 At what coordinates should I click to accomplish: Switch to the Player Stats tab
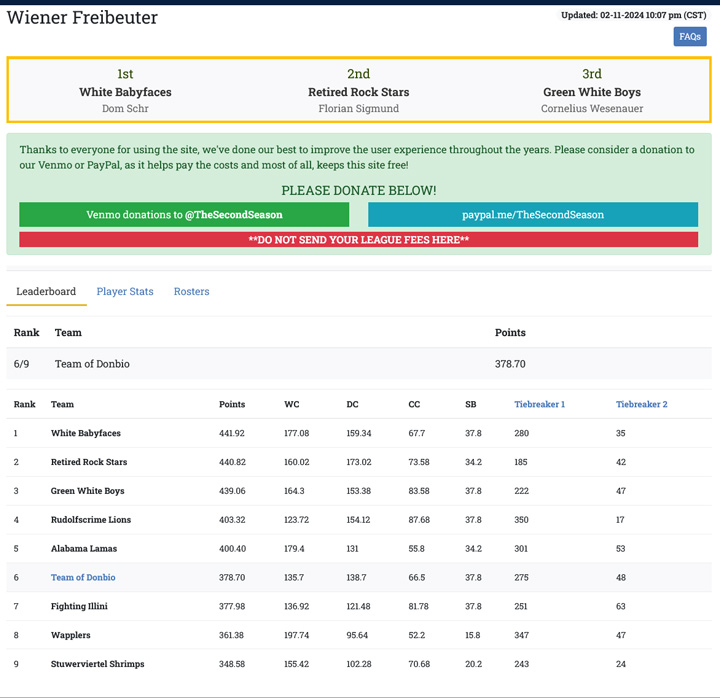(x=125, y=292)
